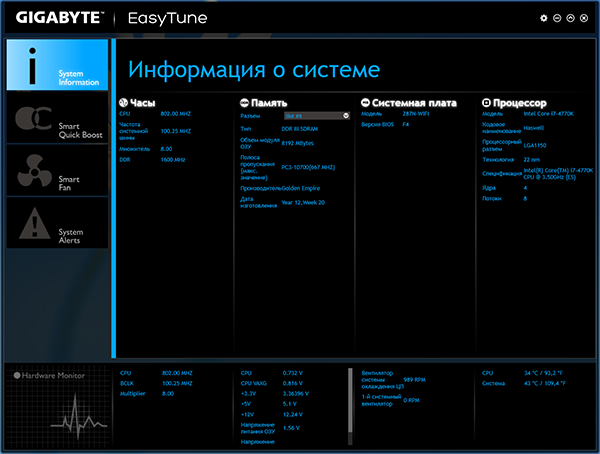Click the EasyTune title text
Image resolution: width=600 pixels, height=454 pixels.
(x=168, y=18)
